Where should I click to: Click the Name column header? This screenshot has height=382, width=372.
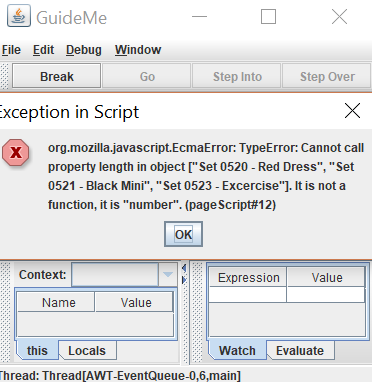point(56,302)
